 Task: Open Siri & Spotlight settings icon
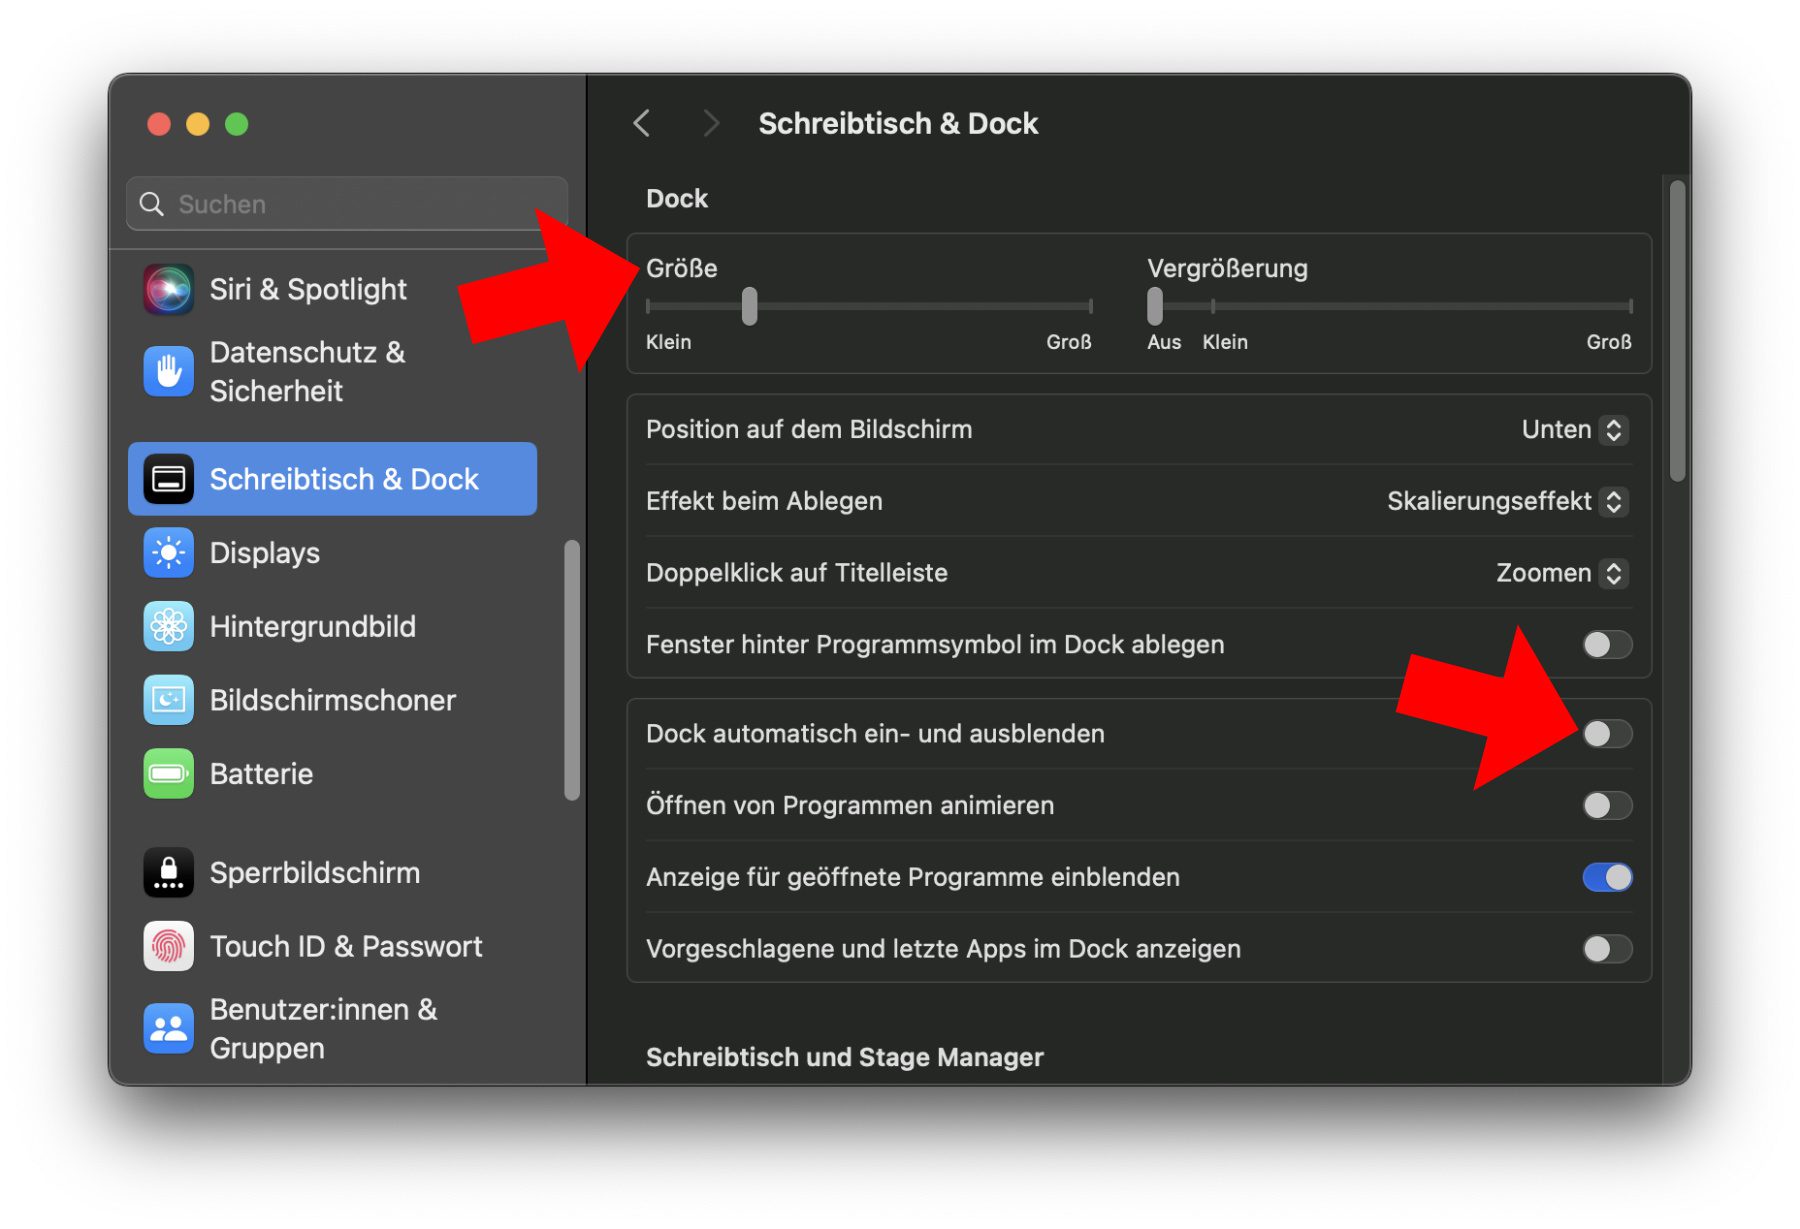(168, 290)
